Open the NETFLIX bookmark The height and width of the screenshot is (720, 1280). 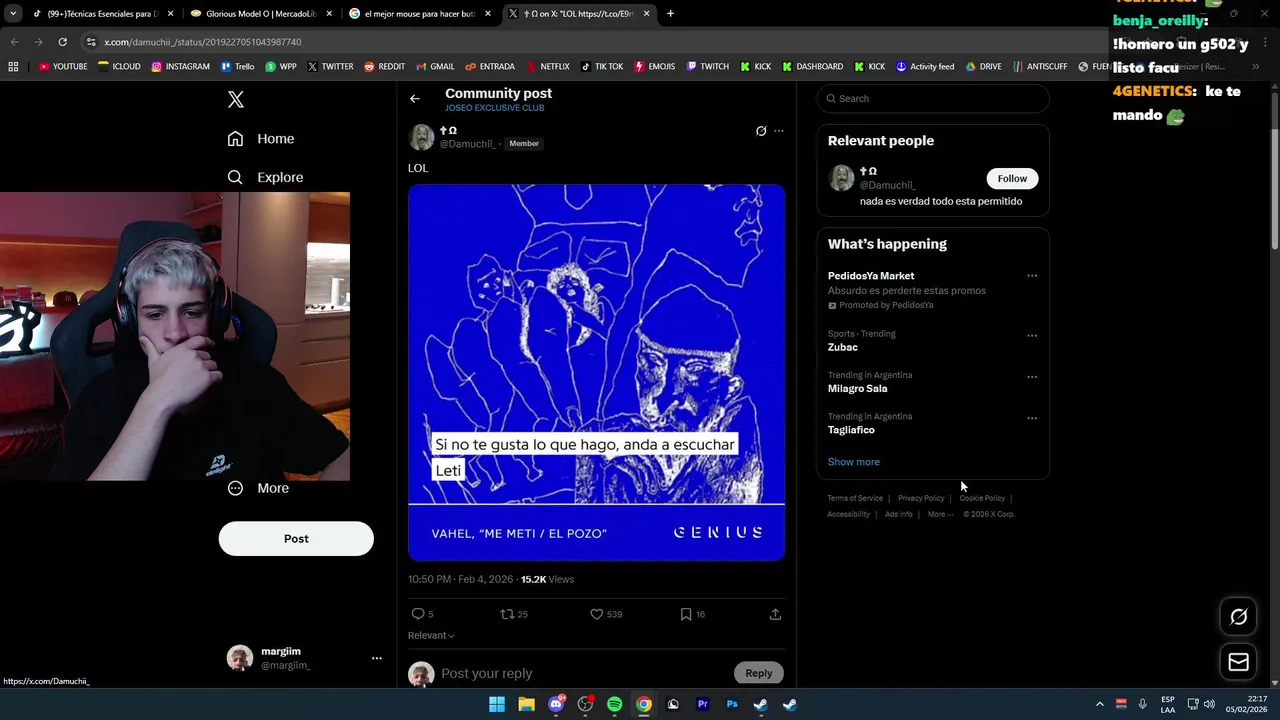pos(546,67)
